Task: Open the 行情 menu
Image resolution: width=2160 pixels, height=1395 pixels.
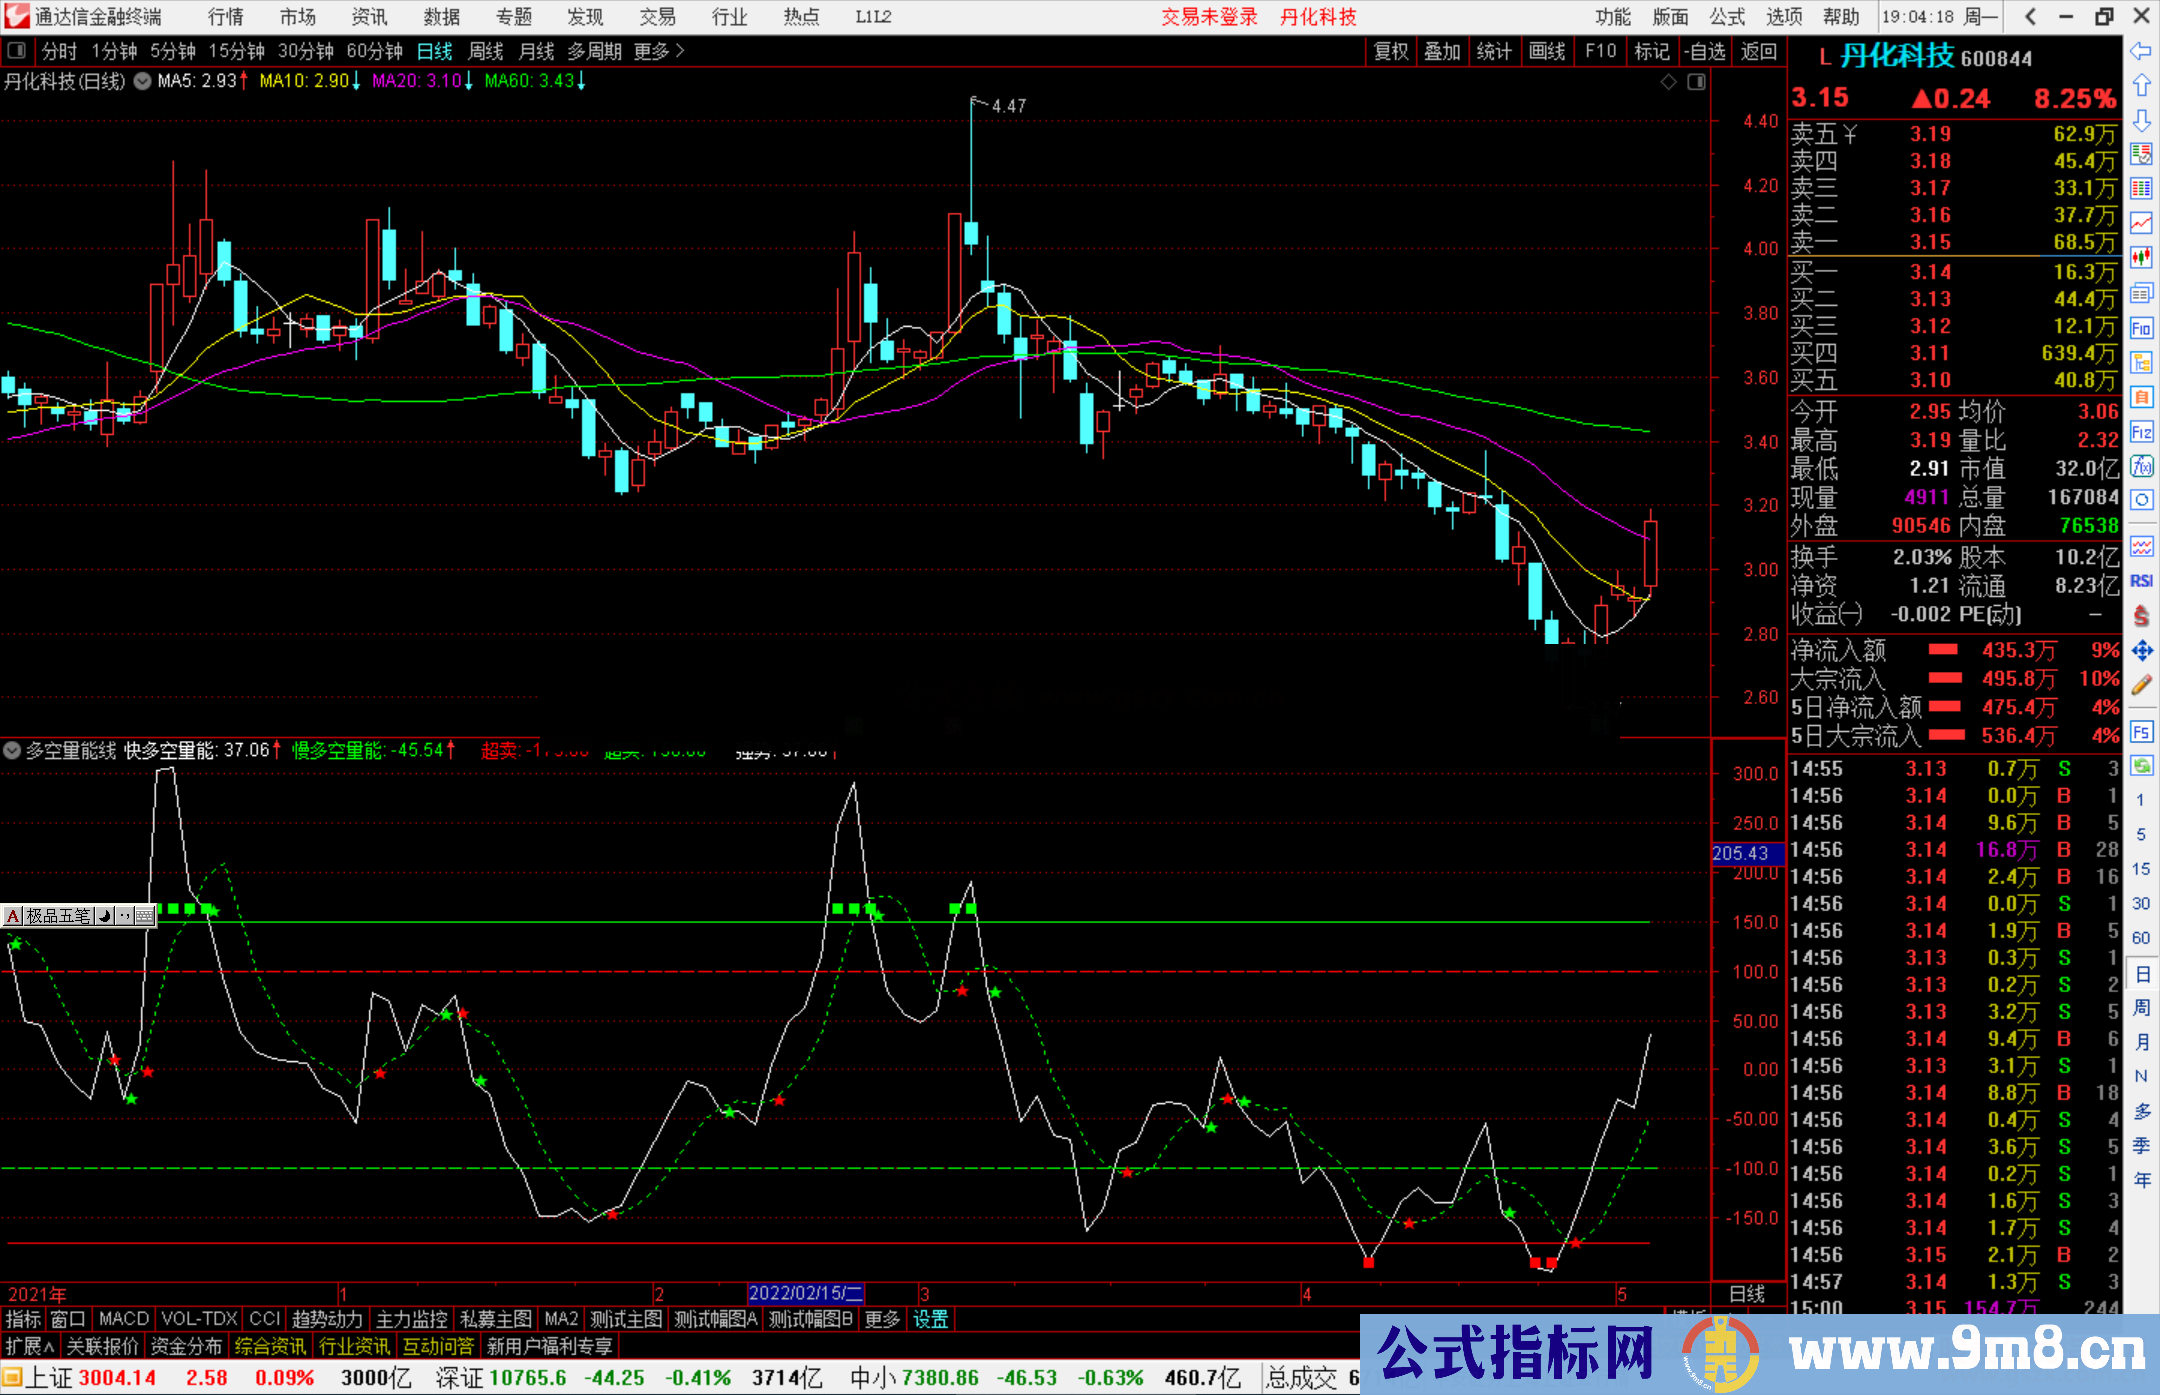Action: pyautogui.click(x=226, y=17)
